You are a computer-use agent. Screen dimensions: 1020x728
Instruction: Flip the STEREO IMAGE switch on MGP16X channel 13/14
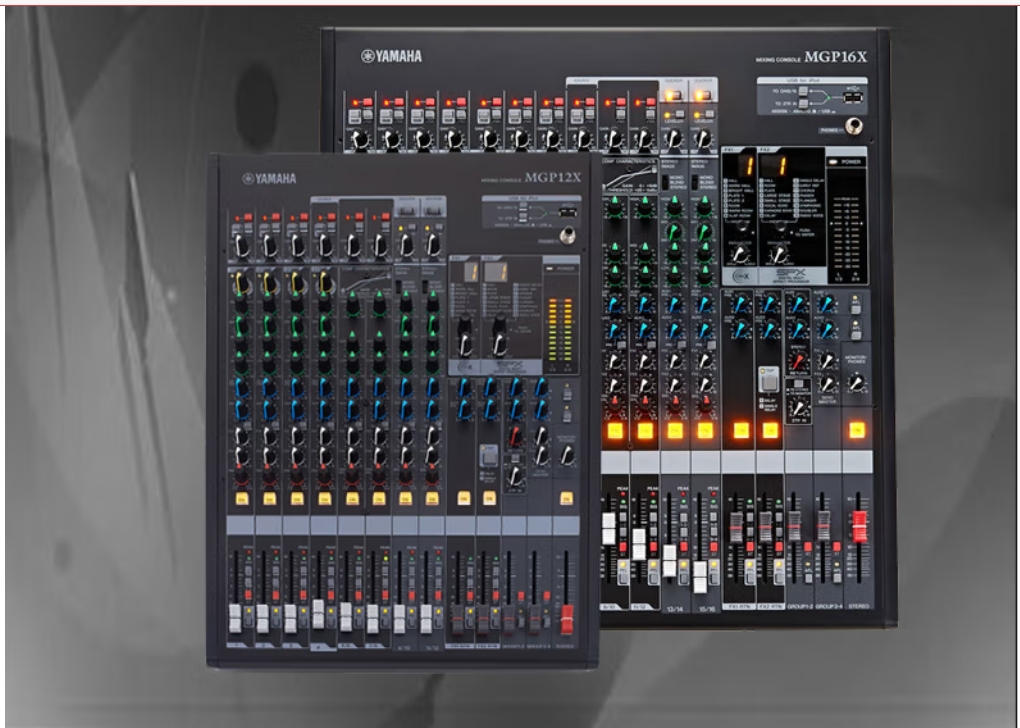[665, 182]
